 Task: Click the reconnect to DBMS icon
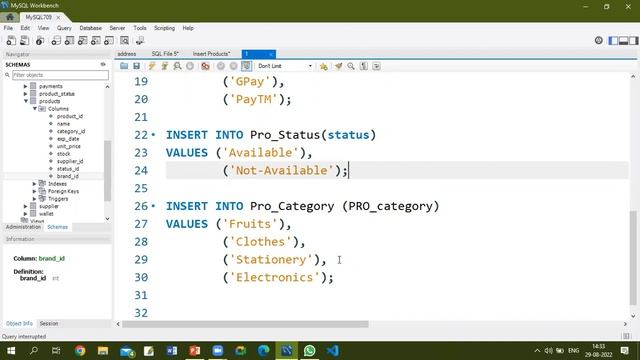point(140,40)
